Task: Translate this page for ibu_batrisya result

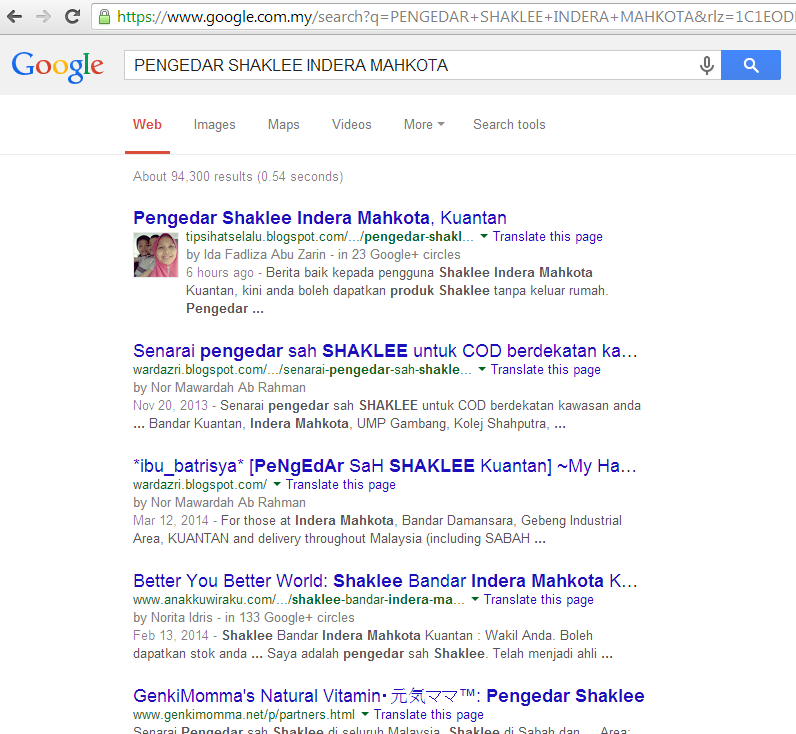Action: (340, 485)
